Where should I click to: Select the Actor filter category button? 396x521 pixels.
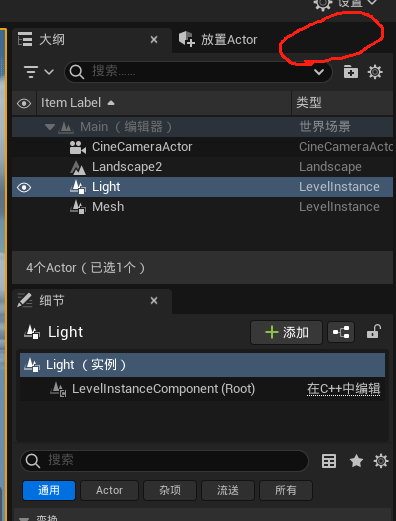tap(109, 490)
